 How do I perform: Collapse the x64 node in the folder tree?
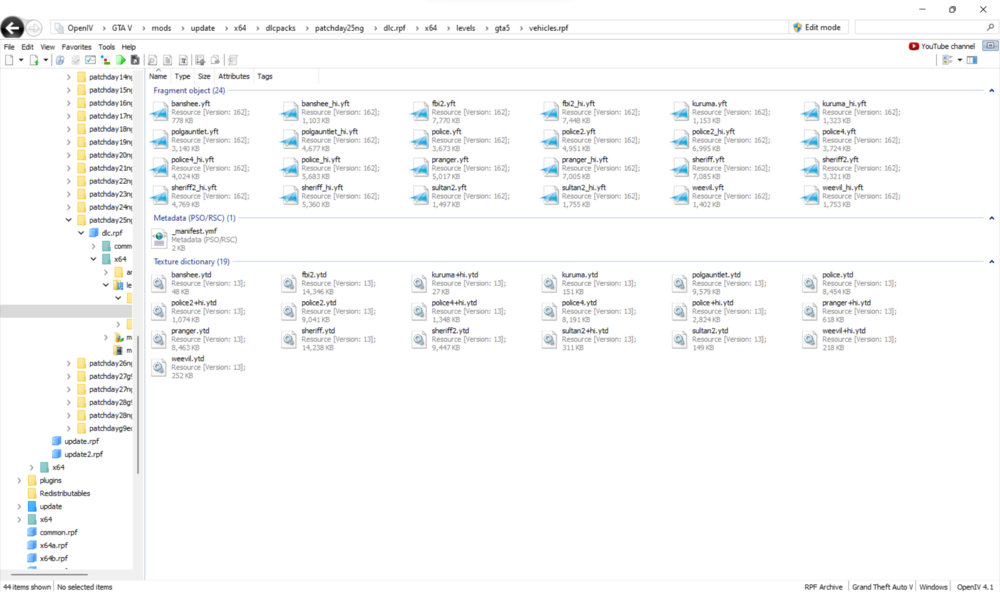click(94, 258)
